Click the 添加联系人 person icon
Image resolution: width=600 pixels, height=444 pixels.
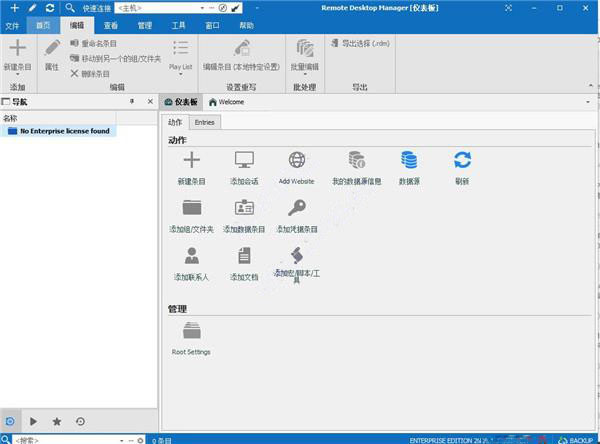click(x=191, y=256)
